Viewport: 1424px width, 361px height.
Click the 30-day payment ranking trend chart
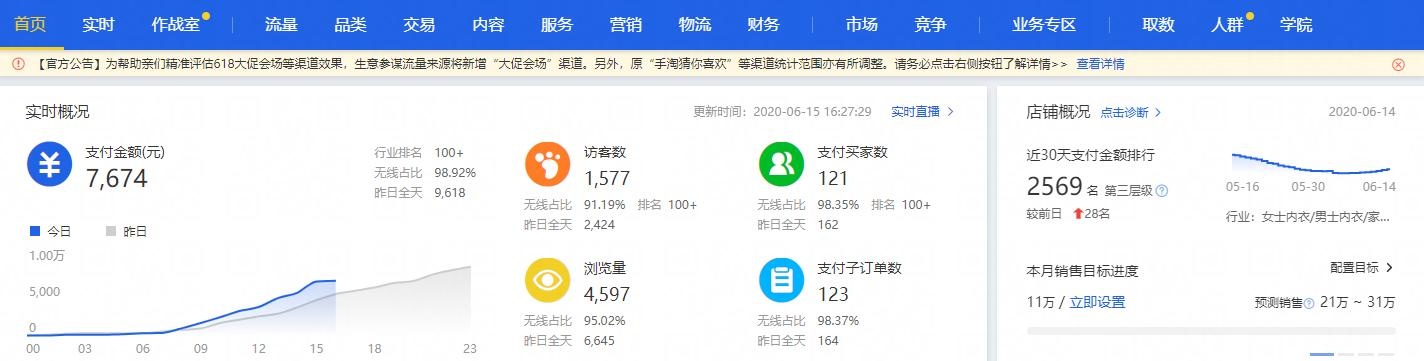pyautogui.click(x=1311, y=163)
